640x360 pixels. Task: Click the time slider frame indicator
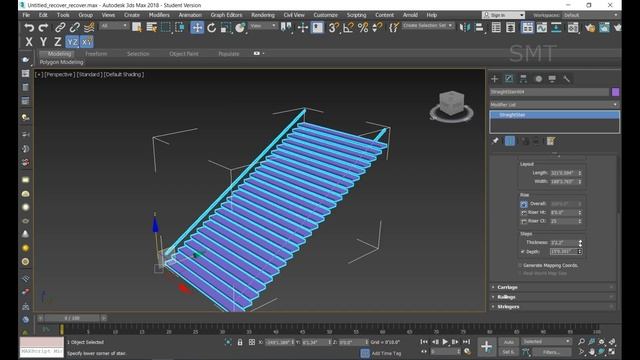(x=72, y=318)
